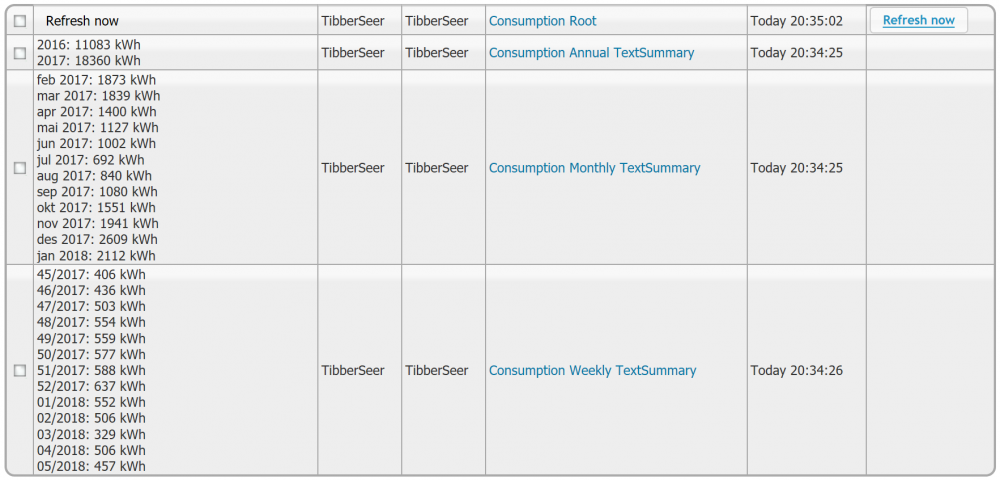Go to Consumption Weekly TextSummary

click(592, 370)
